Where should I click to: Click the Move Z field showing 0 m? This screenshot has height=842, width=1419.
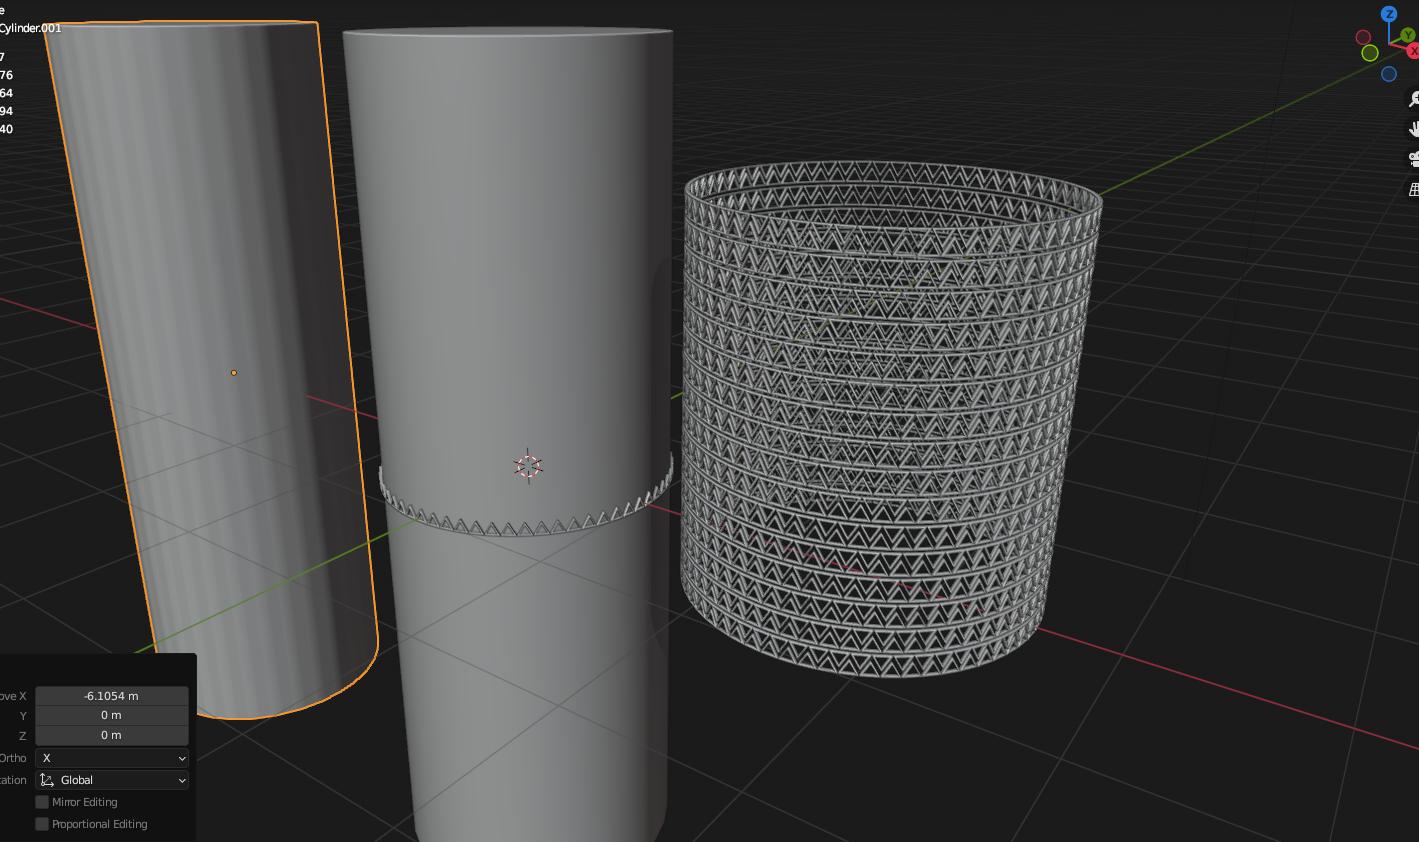click(112, 735)
